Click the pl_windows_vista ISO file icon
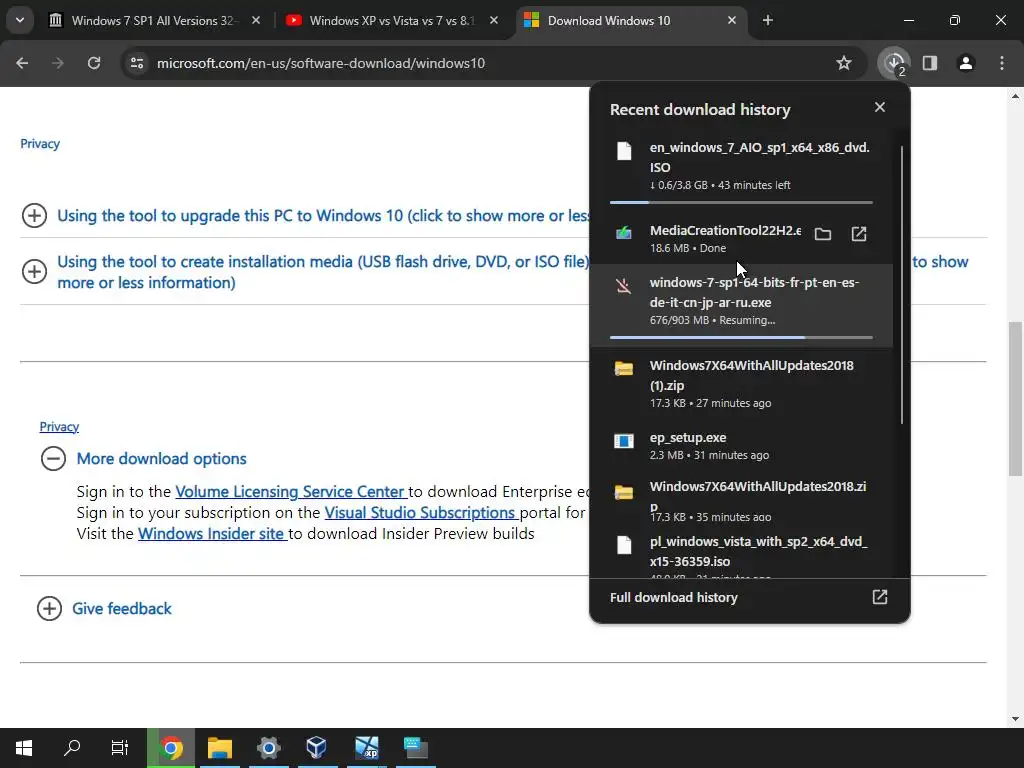1024x768 pixels. click(x=624, y=545)
